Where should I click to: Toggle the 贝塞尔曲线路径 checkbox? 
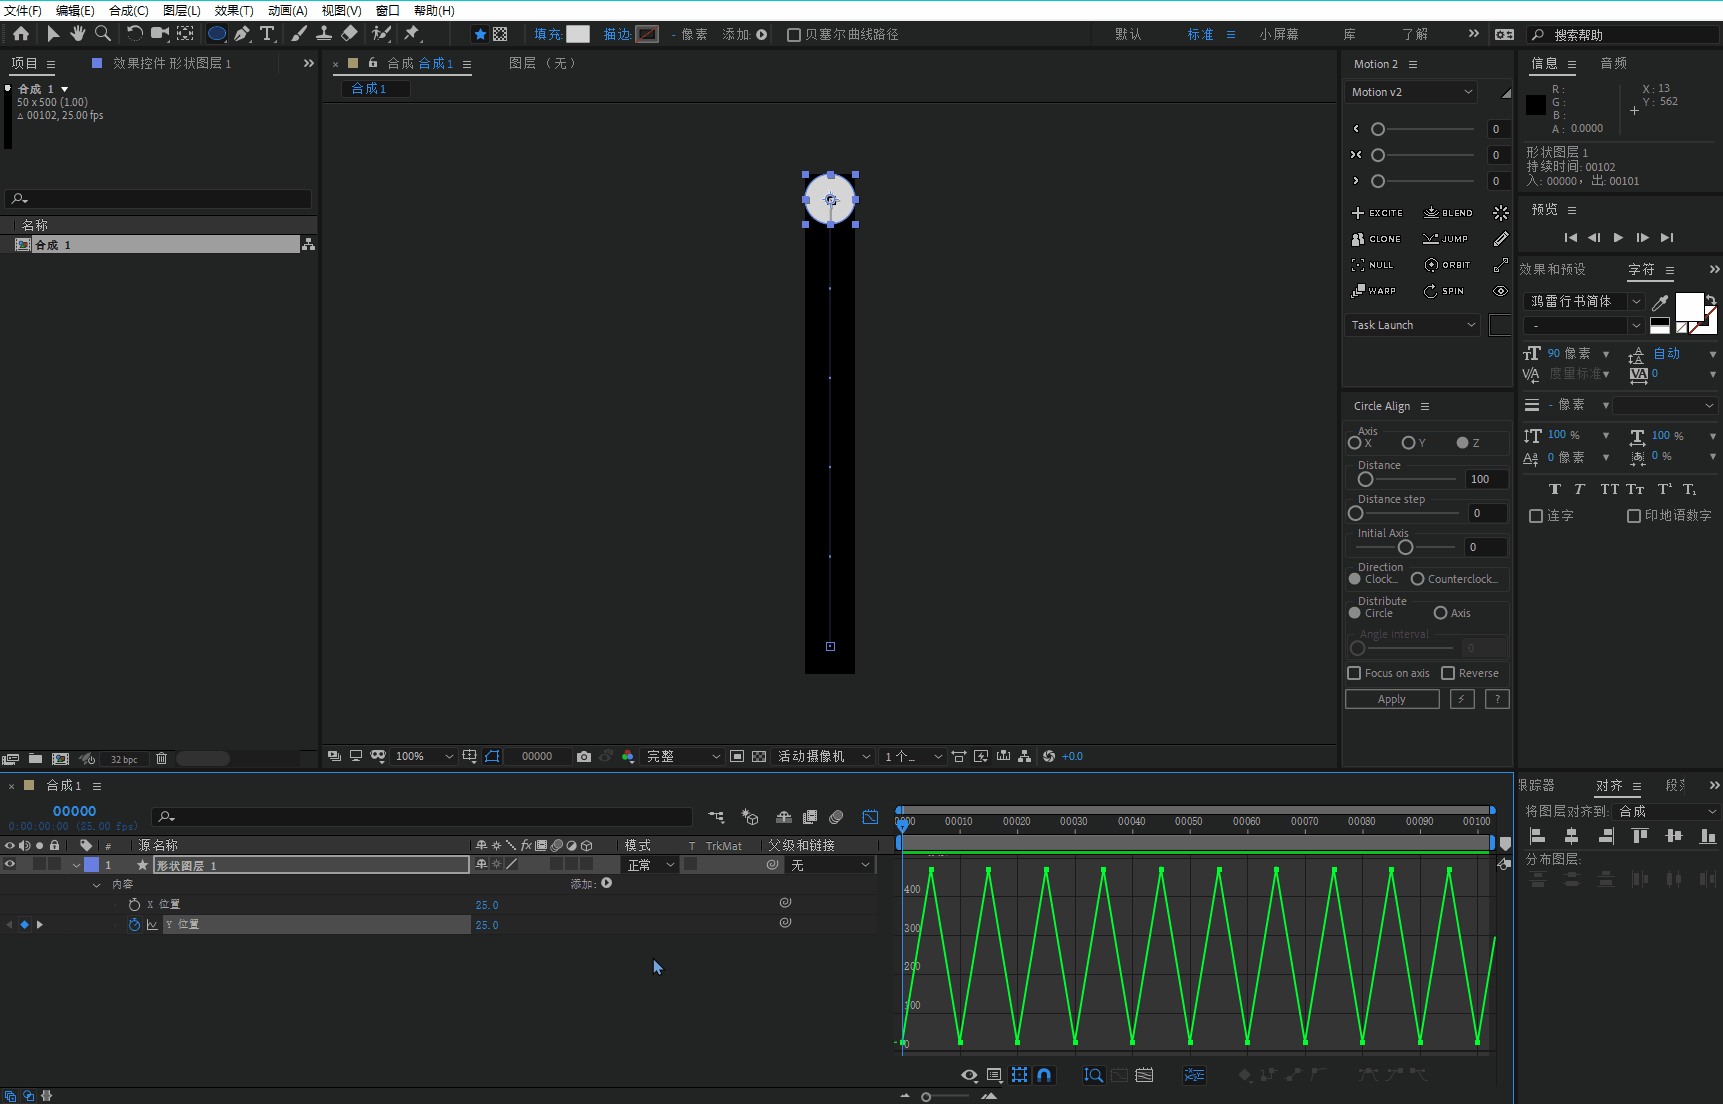(794, 34)
